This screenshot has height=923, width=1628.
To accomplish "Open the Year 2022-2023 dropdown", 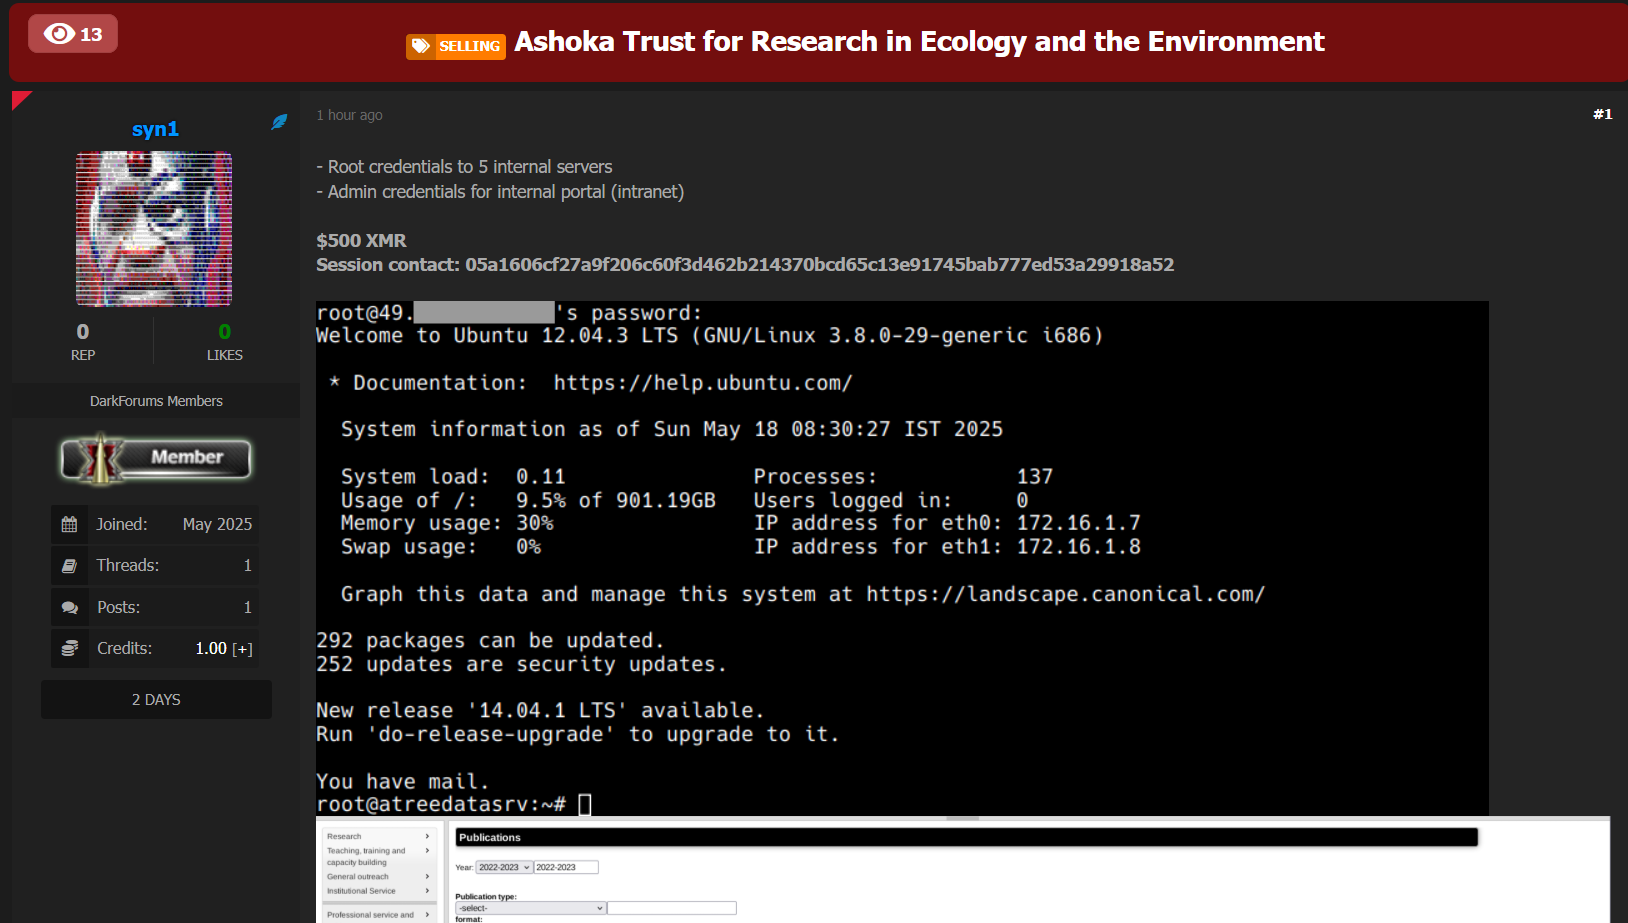I will tap(503, 867).
